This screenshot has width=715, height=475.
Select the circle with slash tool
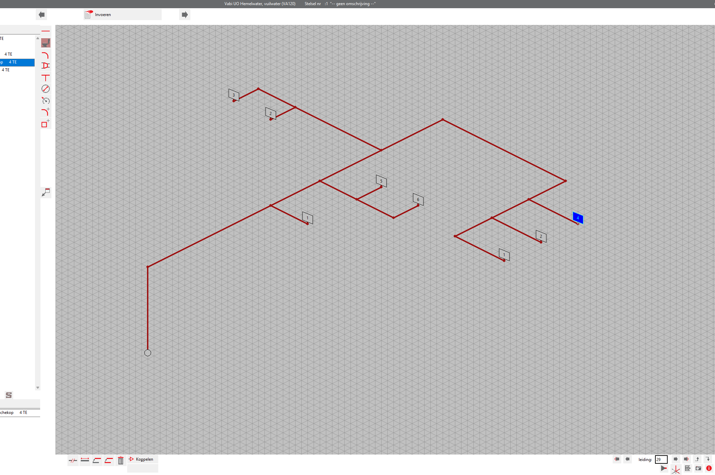tap(45, 89)
